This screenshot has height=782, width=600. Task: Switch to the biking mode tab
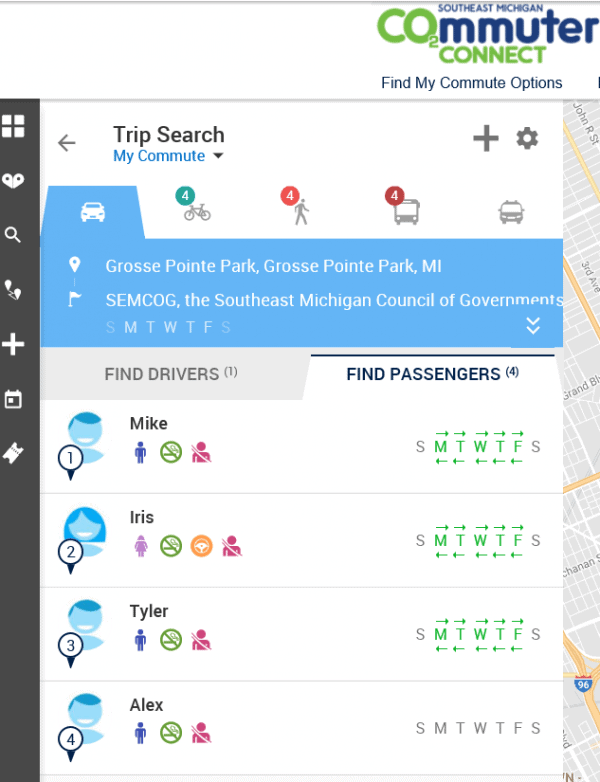coord(196,211)
